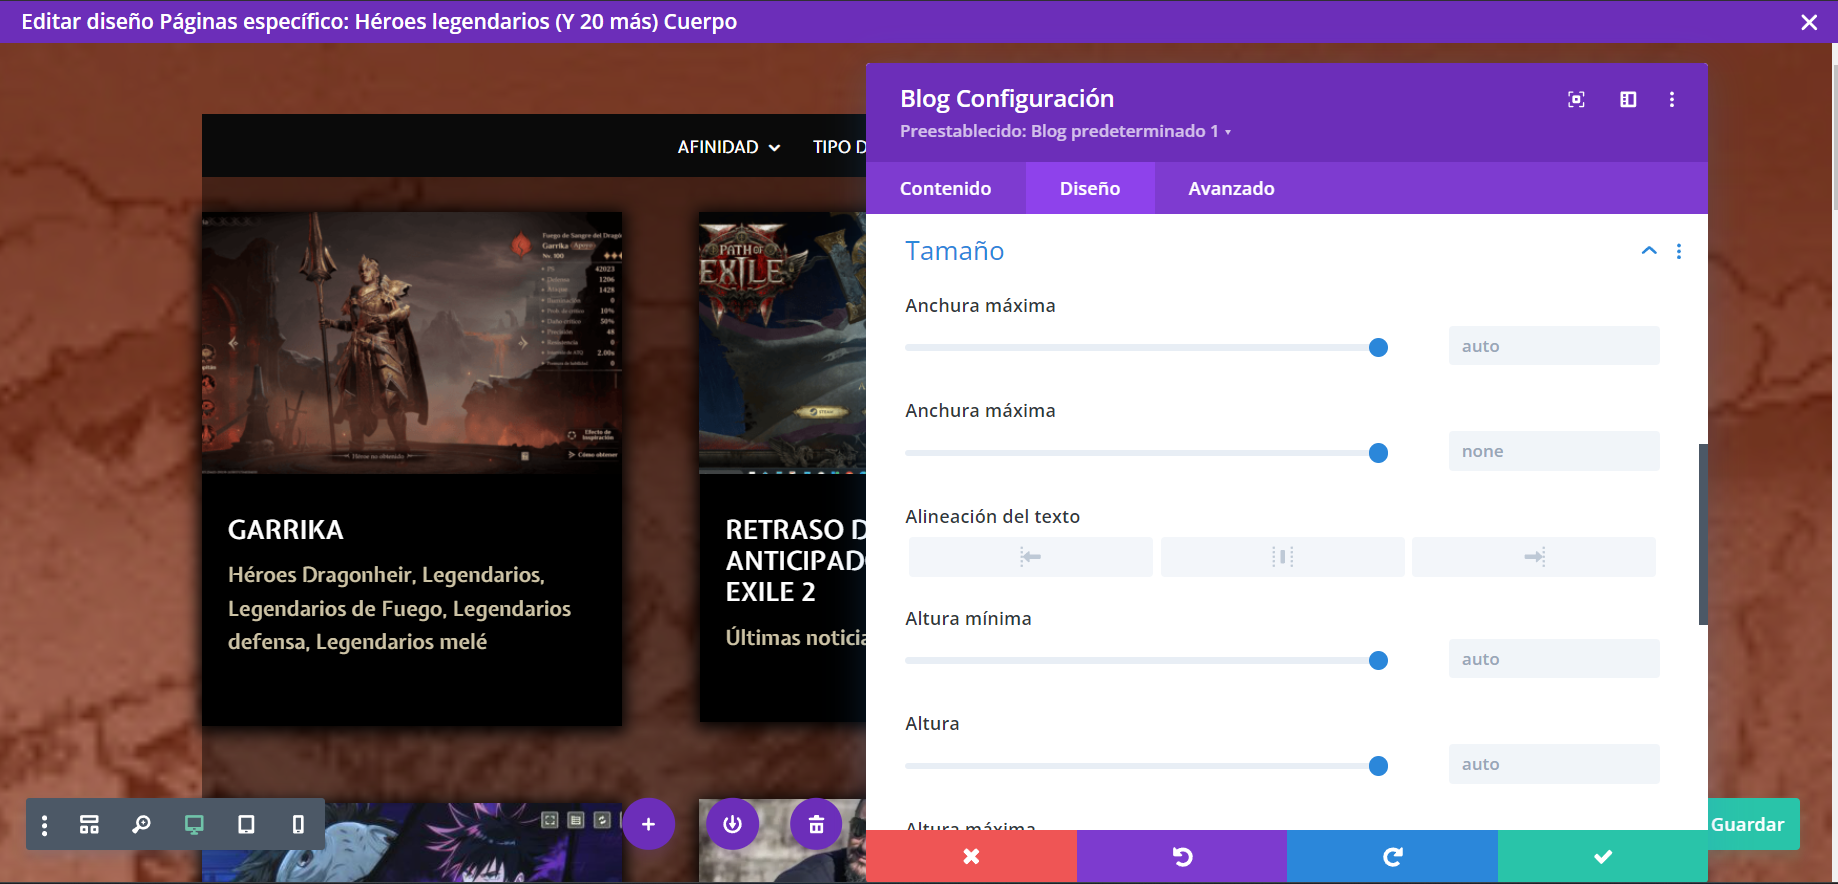
Task: Snap settings modal to sidebar icon
Action: pyautogui.click(x=1628, y=99)
